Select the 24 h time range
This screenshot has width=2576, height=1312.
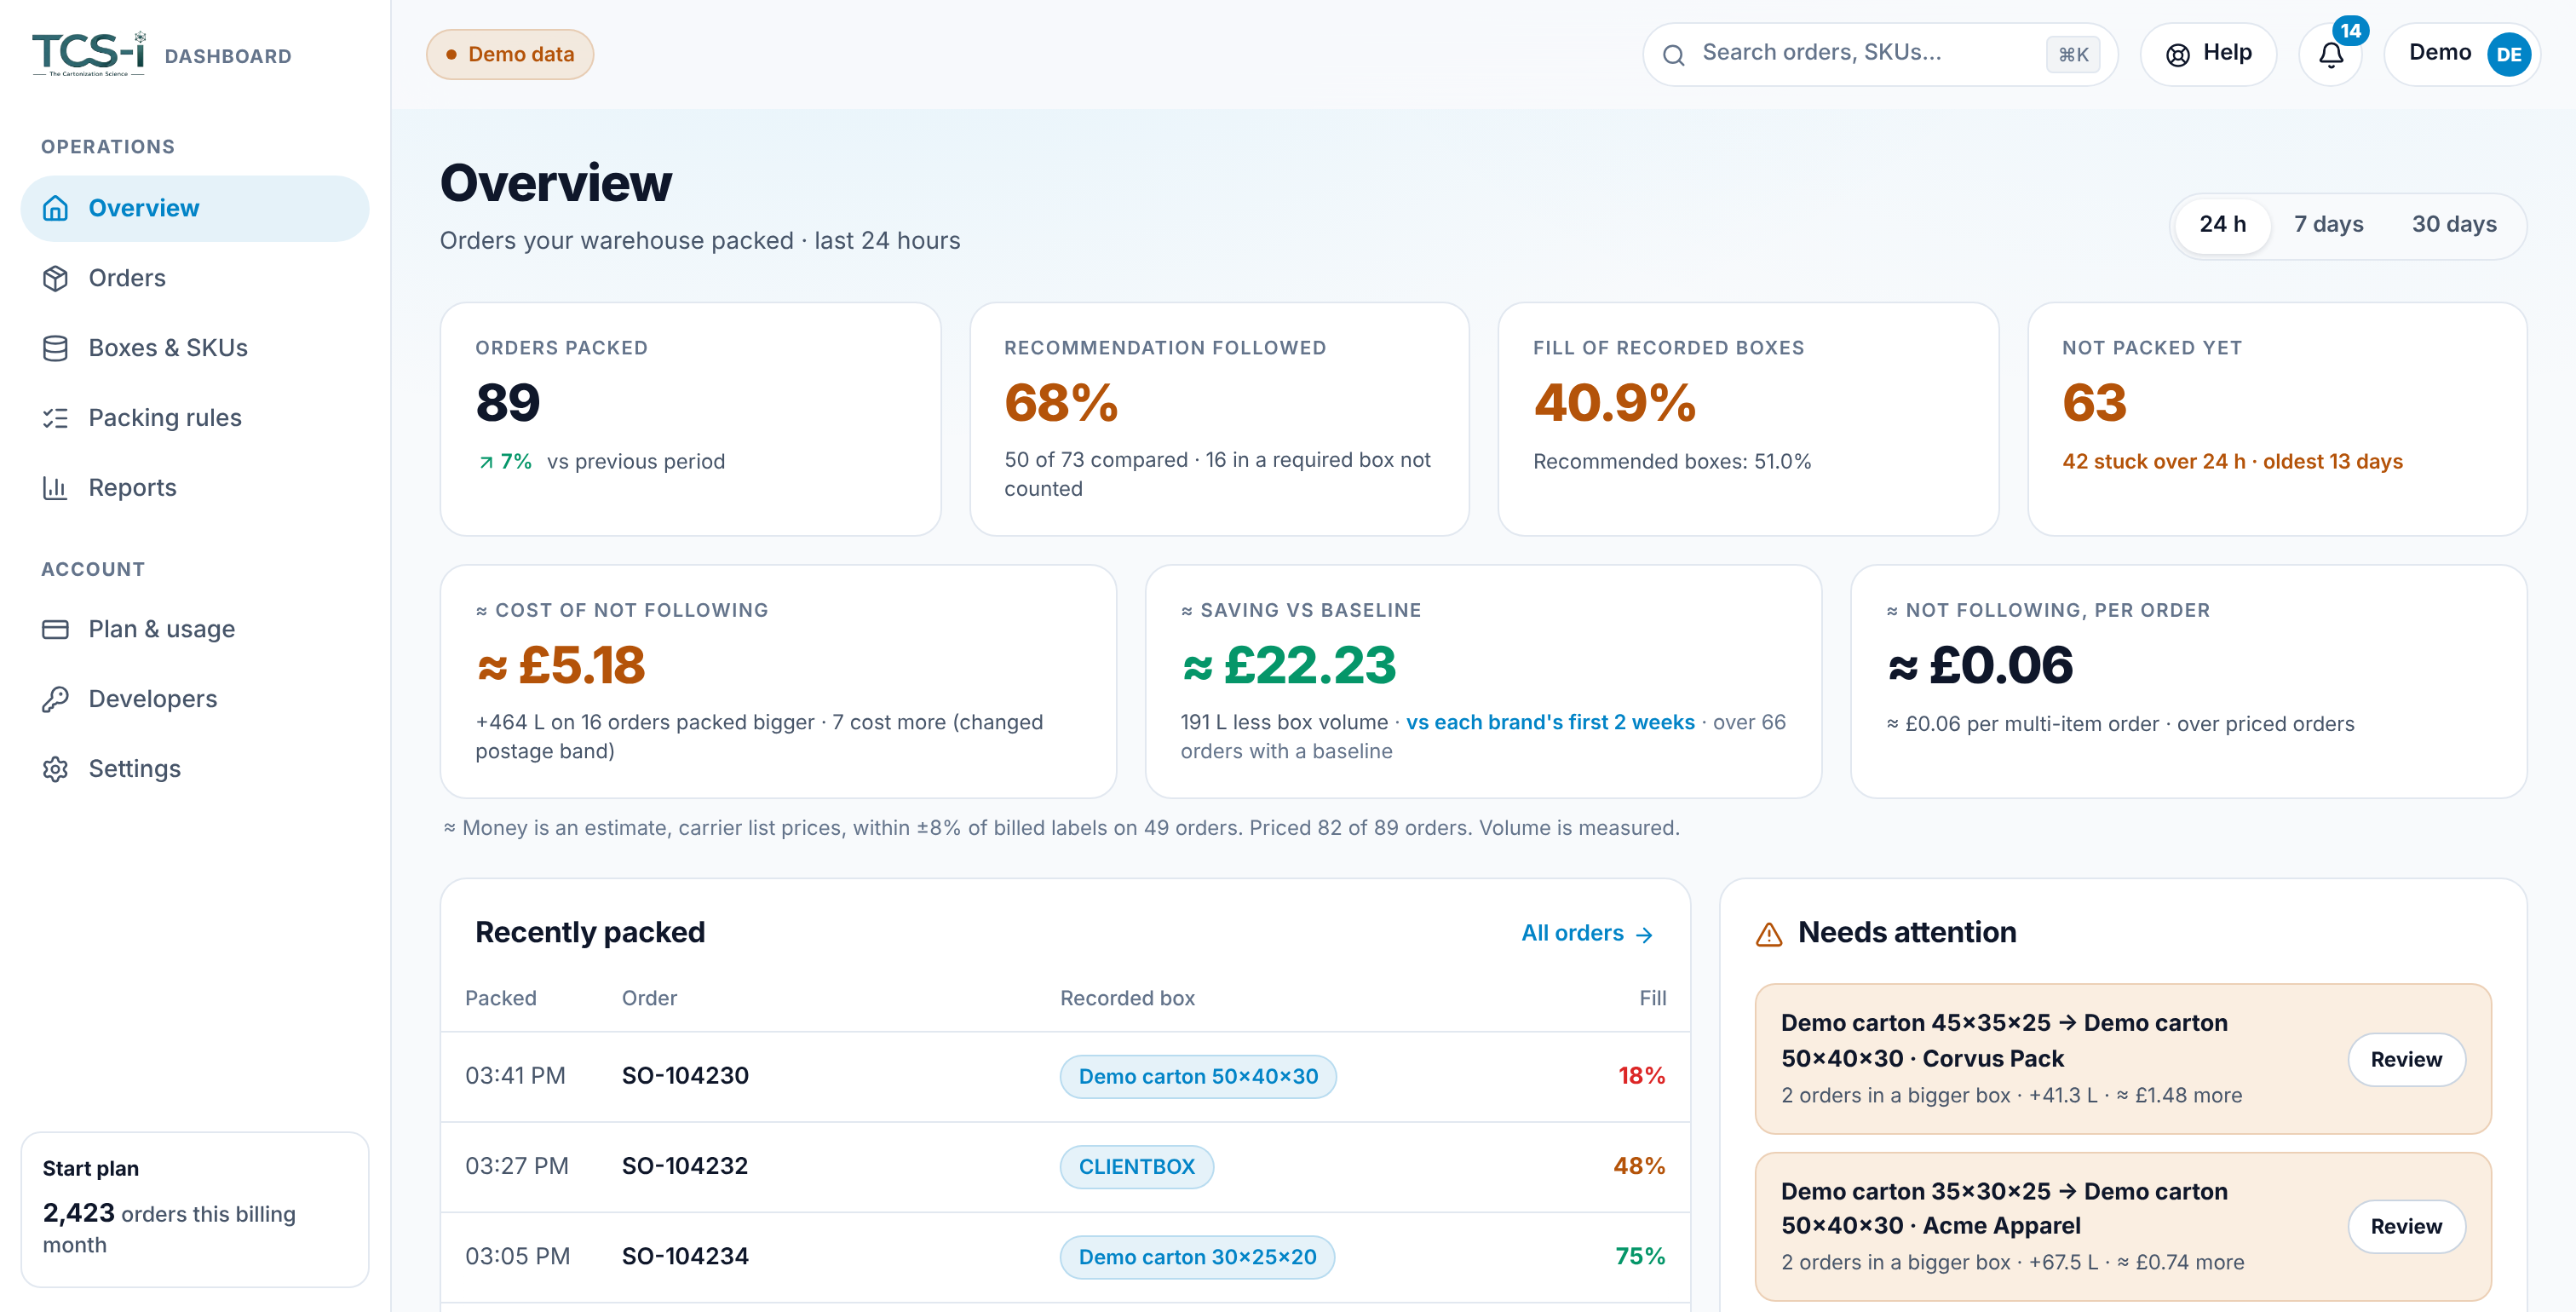click(2222, 224)
